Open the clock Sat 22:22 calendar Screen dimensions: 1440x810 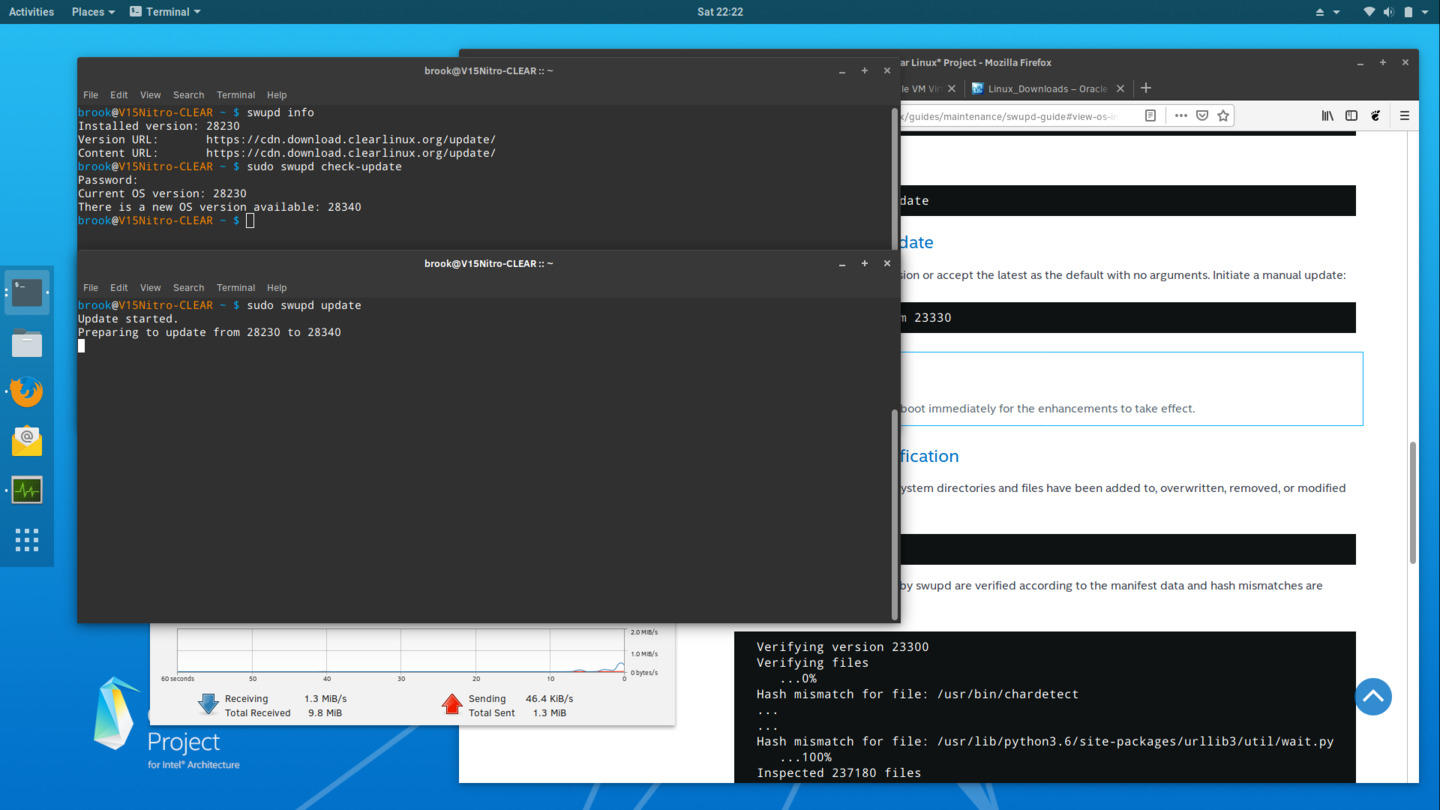coord(720,12)
